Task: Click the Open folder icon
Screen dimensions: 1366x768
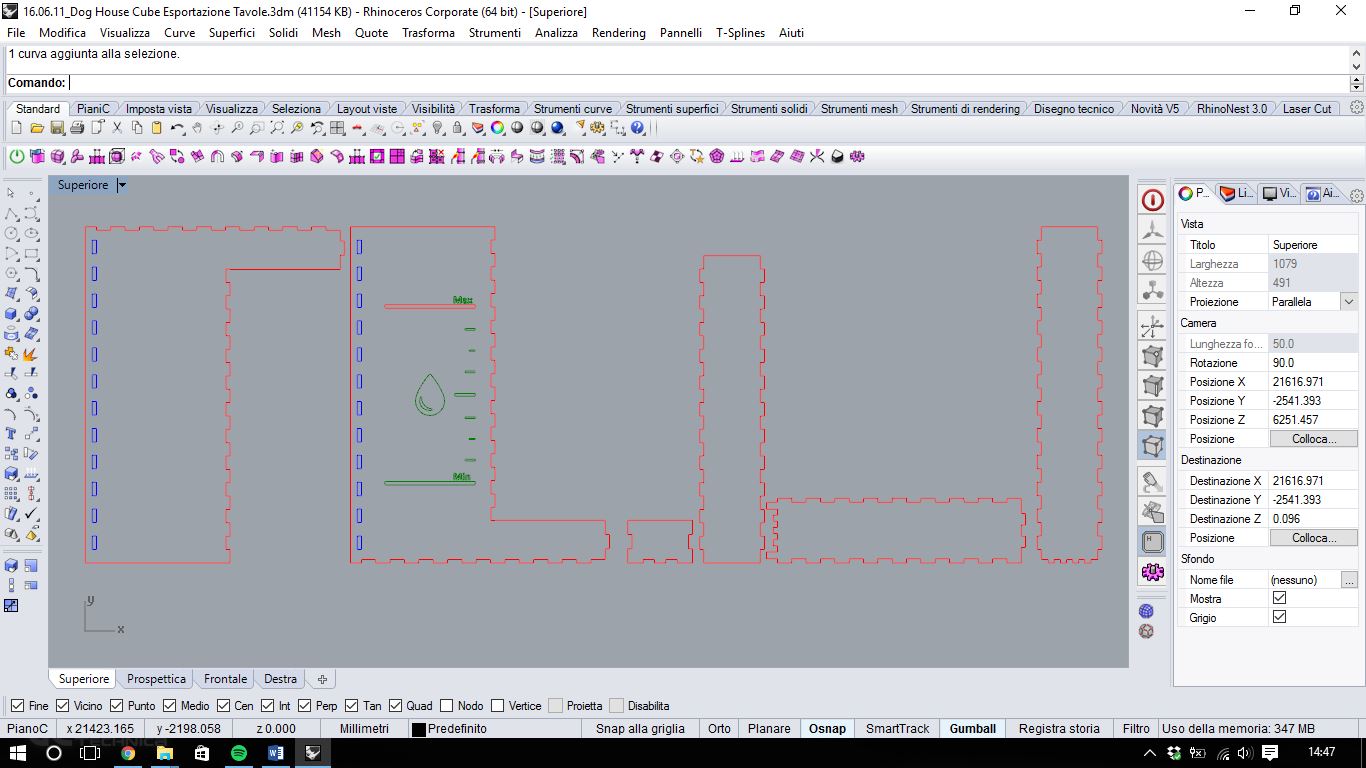Action: coord(37,128)
